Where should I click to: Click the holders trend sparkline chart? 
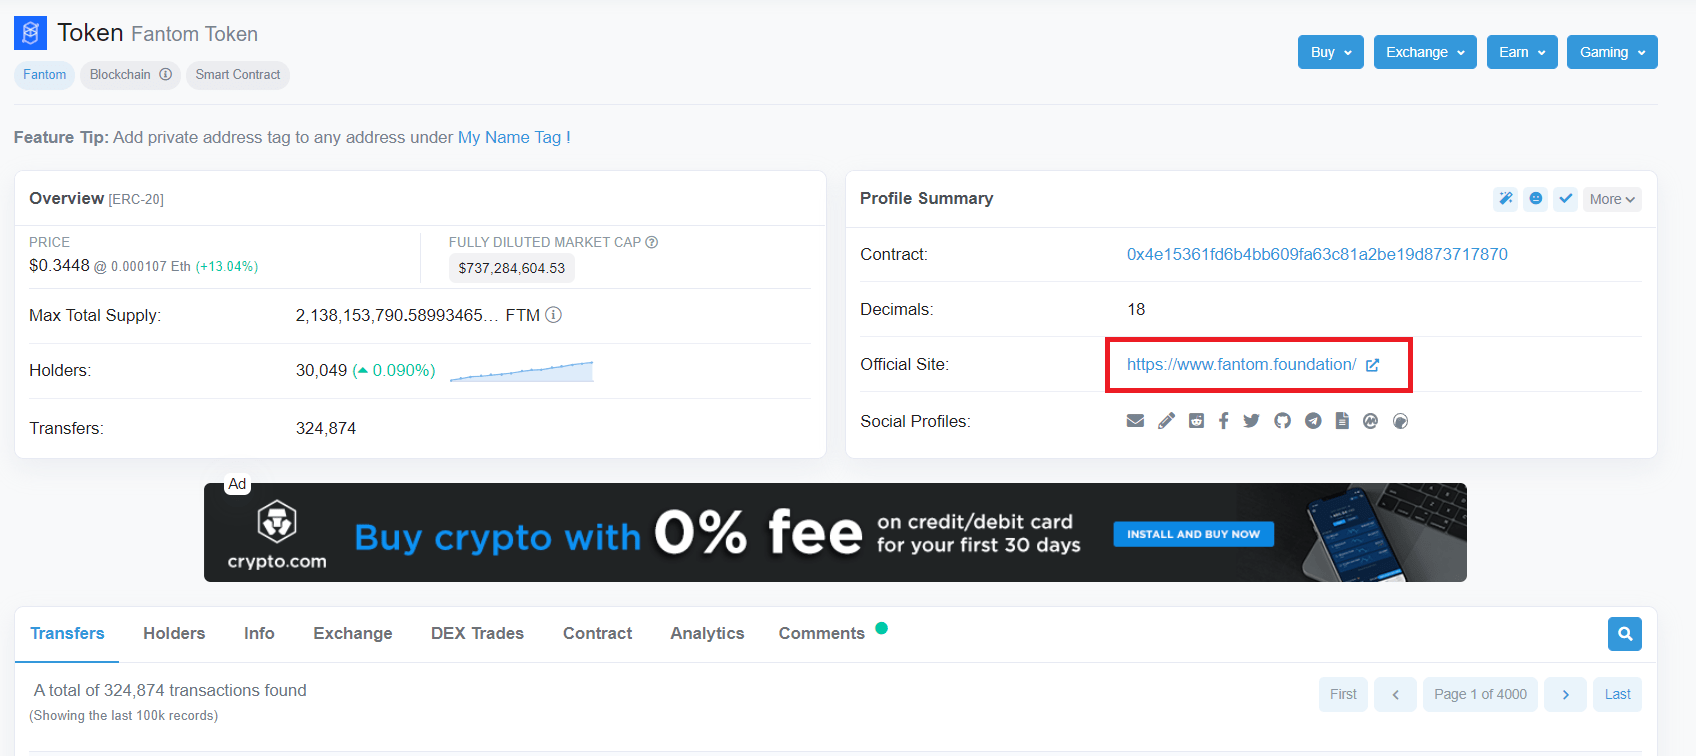point(521,371)
